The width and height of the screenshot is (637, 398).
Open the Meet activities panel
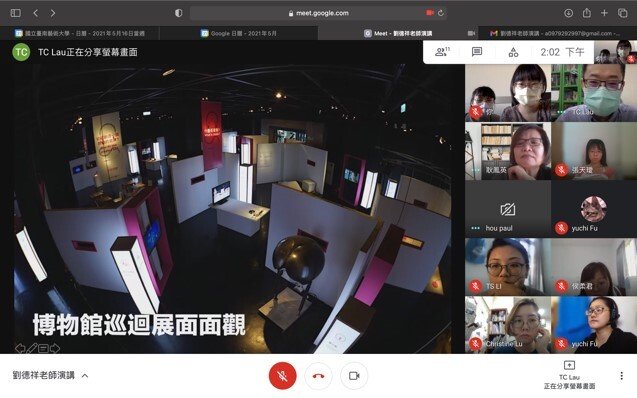pos(514,52)
